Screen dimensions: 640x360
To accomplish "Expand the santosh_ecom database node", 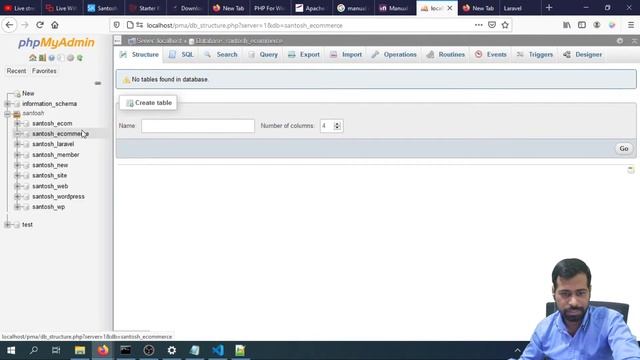I will point(18,123).
